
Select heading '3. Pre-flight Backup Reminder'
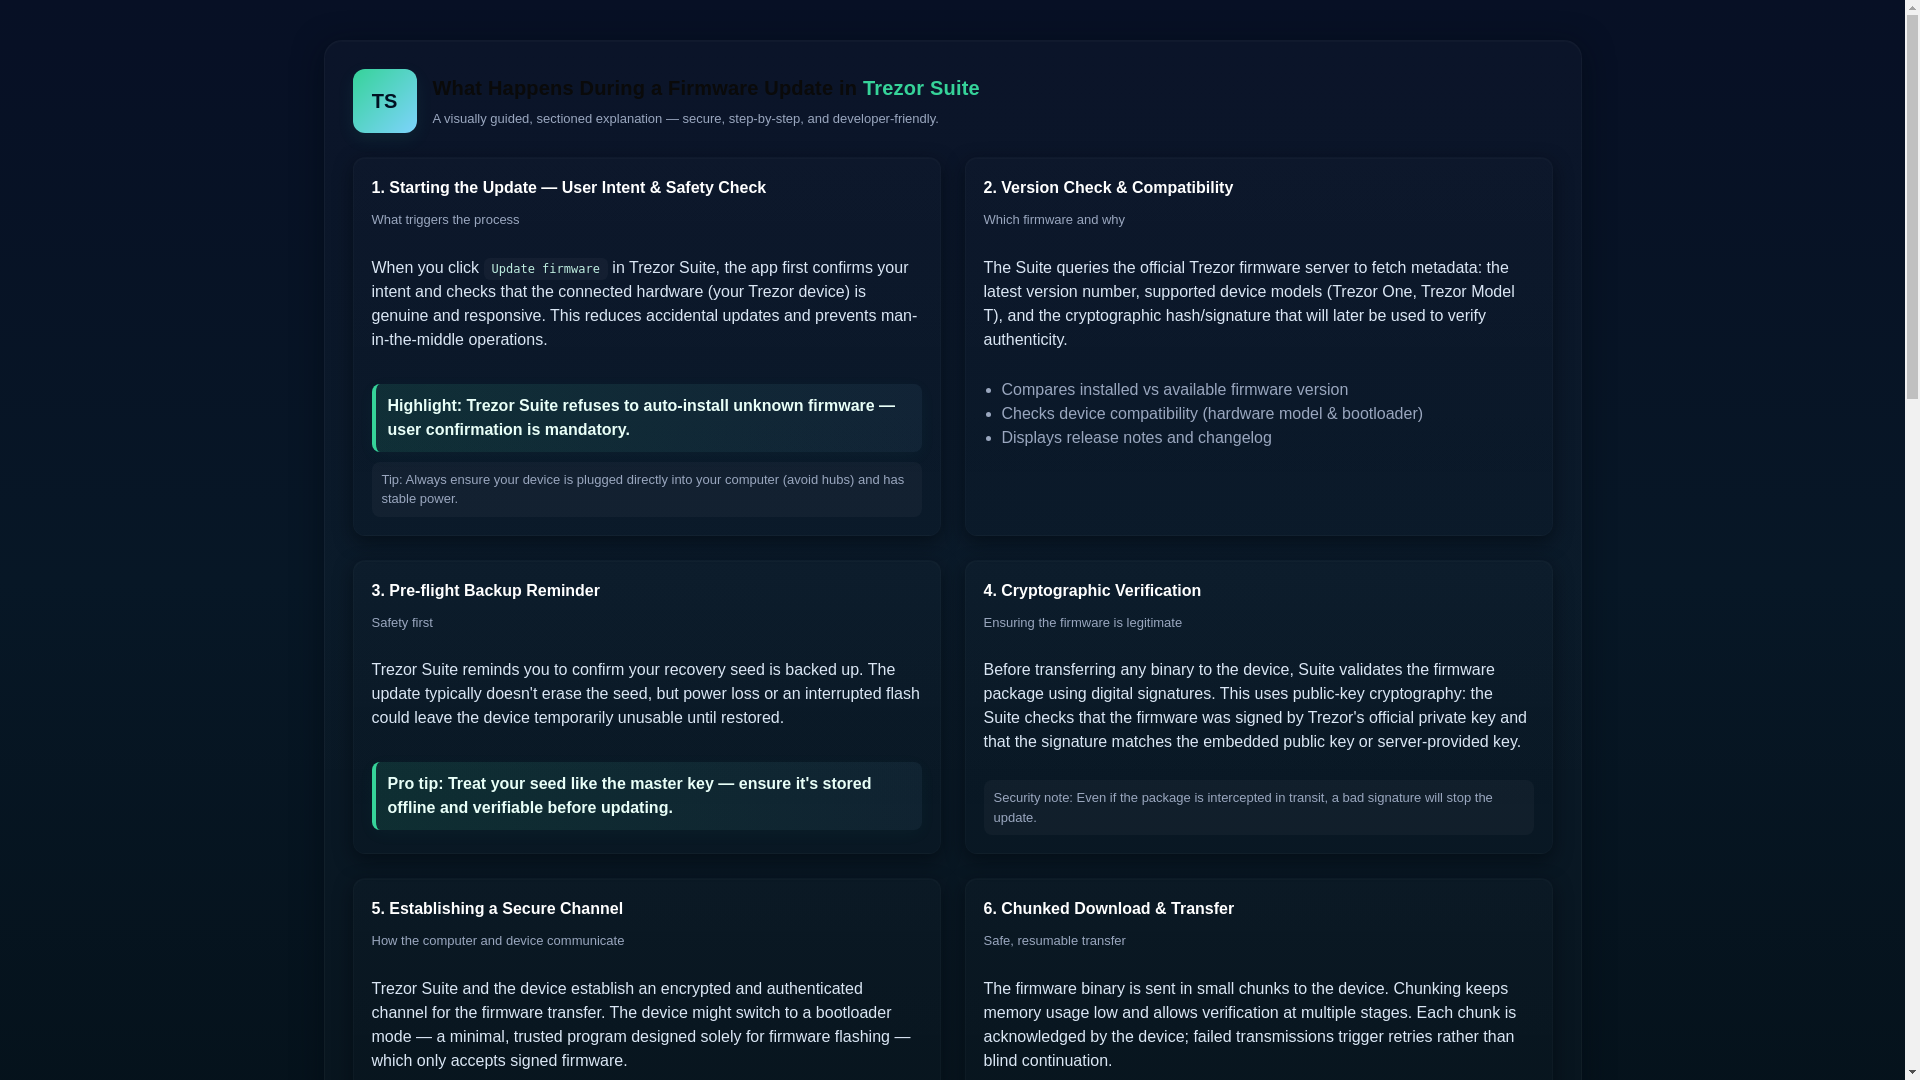click(x=485, y=591)
